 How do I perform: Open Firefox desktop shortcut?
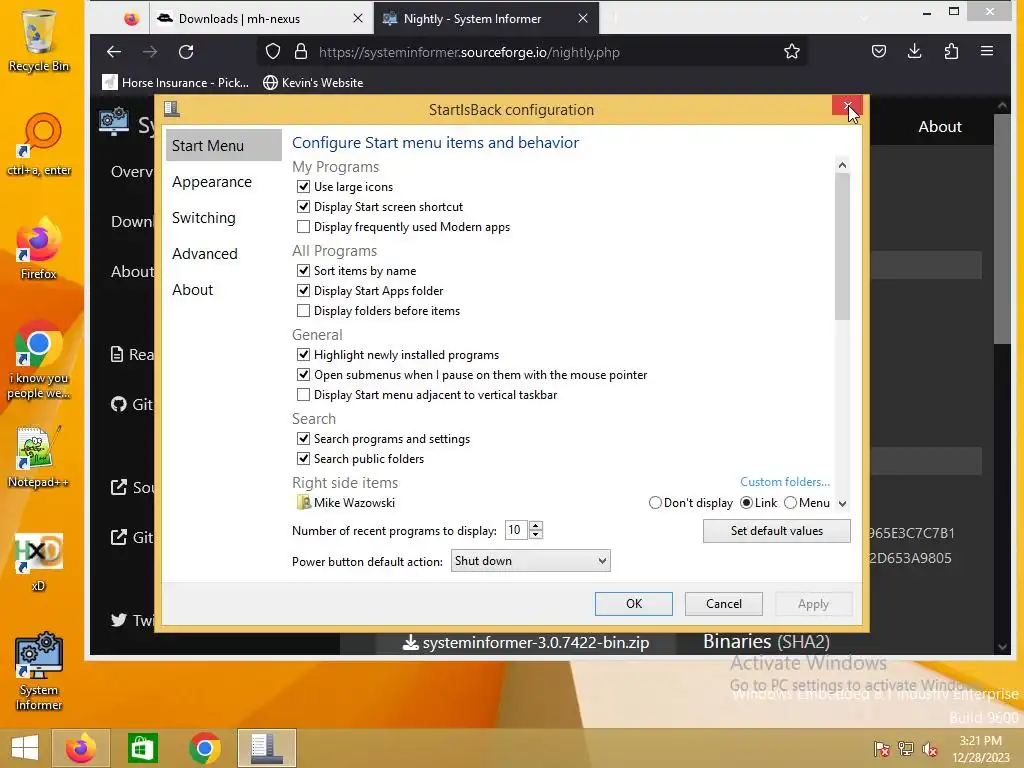(x=39, y=248)
